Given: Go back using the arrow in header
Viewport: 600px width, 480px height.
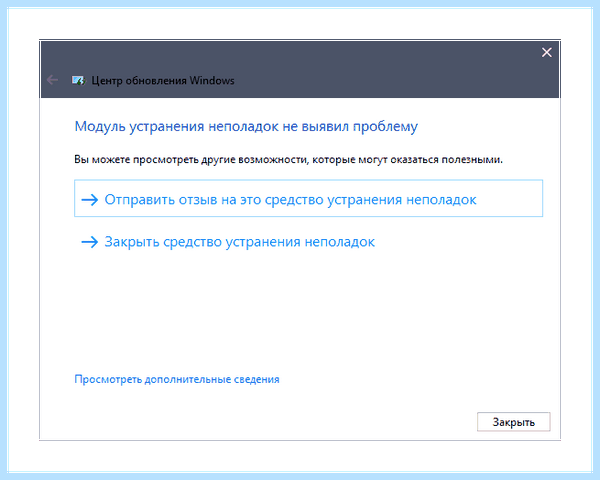Looking at the screenshot, I should pos(52,80).
